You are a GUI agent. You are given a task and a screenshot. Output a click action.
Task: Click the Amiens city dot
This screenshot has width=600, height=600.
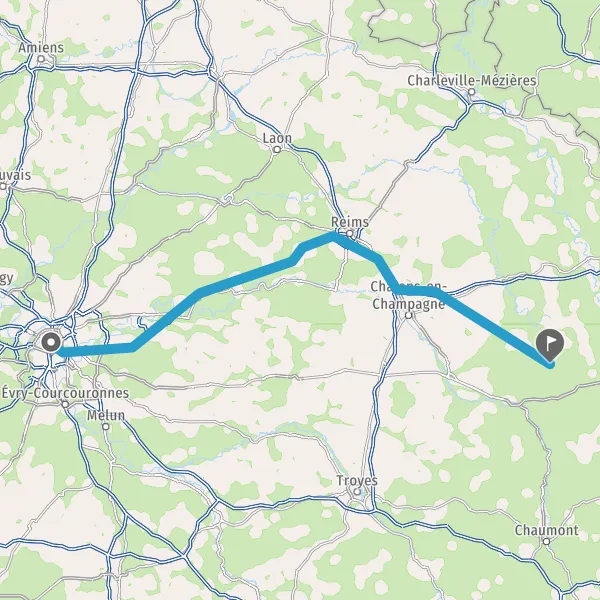point(41,59)
